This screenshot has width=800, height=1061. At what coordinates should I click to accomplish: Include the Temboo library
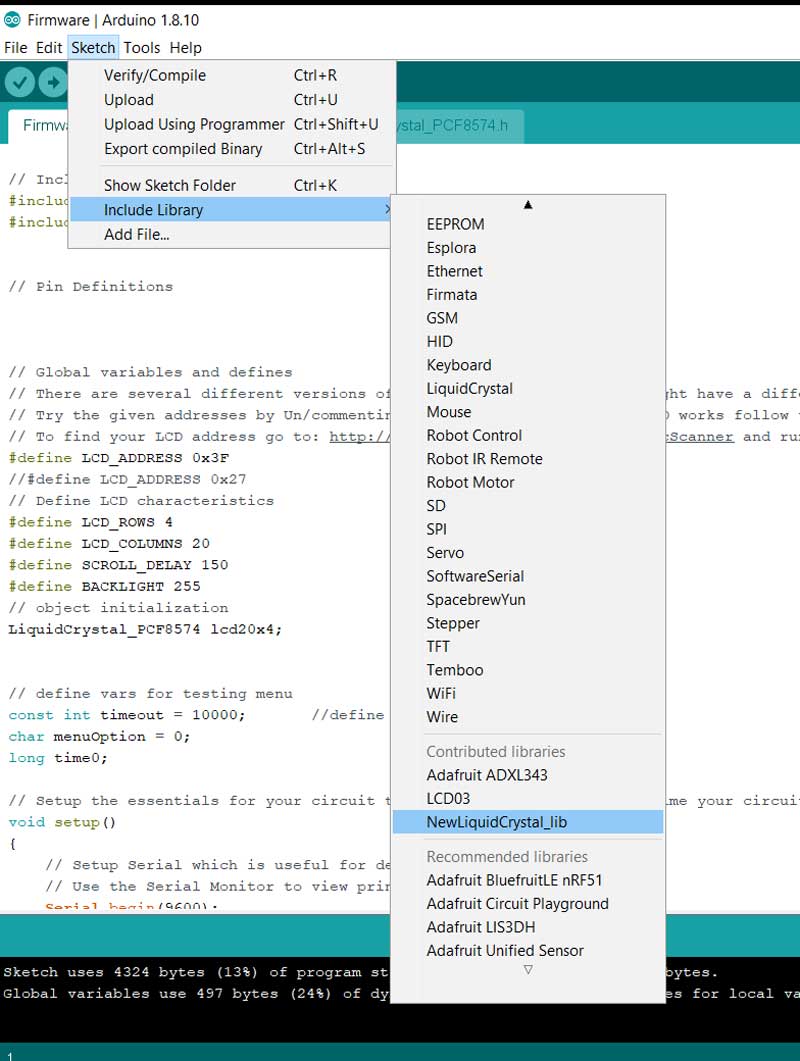pyautogui.click(x=528, y=670)
